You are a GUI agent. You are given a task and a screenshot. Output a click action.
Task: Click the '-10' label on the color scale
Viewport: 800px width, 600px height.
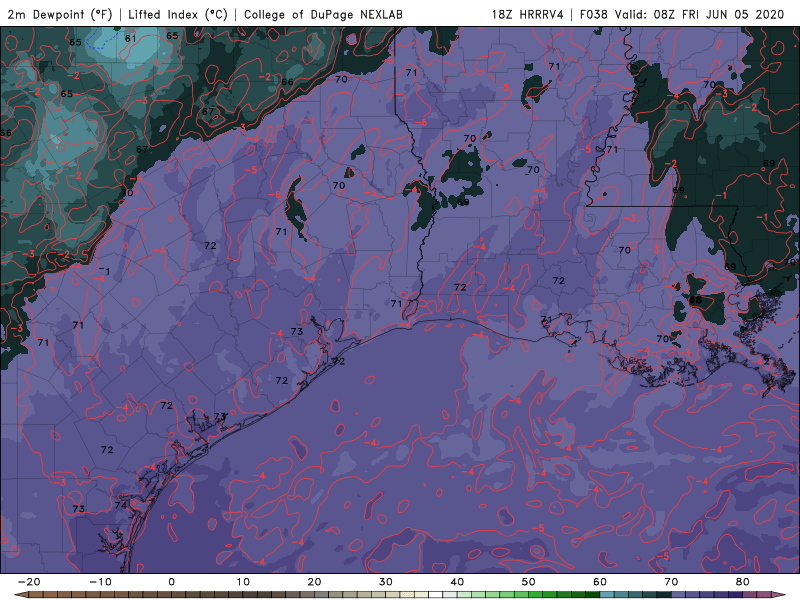(x=100, y=582)
